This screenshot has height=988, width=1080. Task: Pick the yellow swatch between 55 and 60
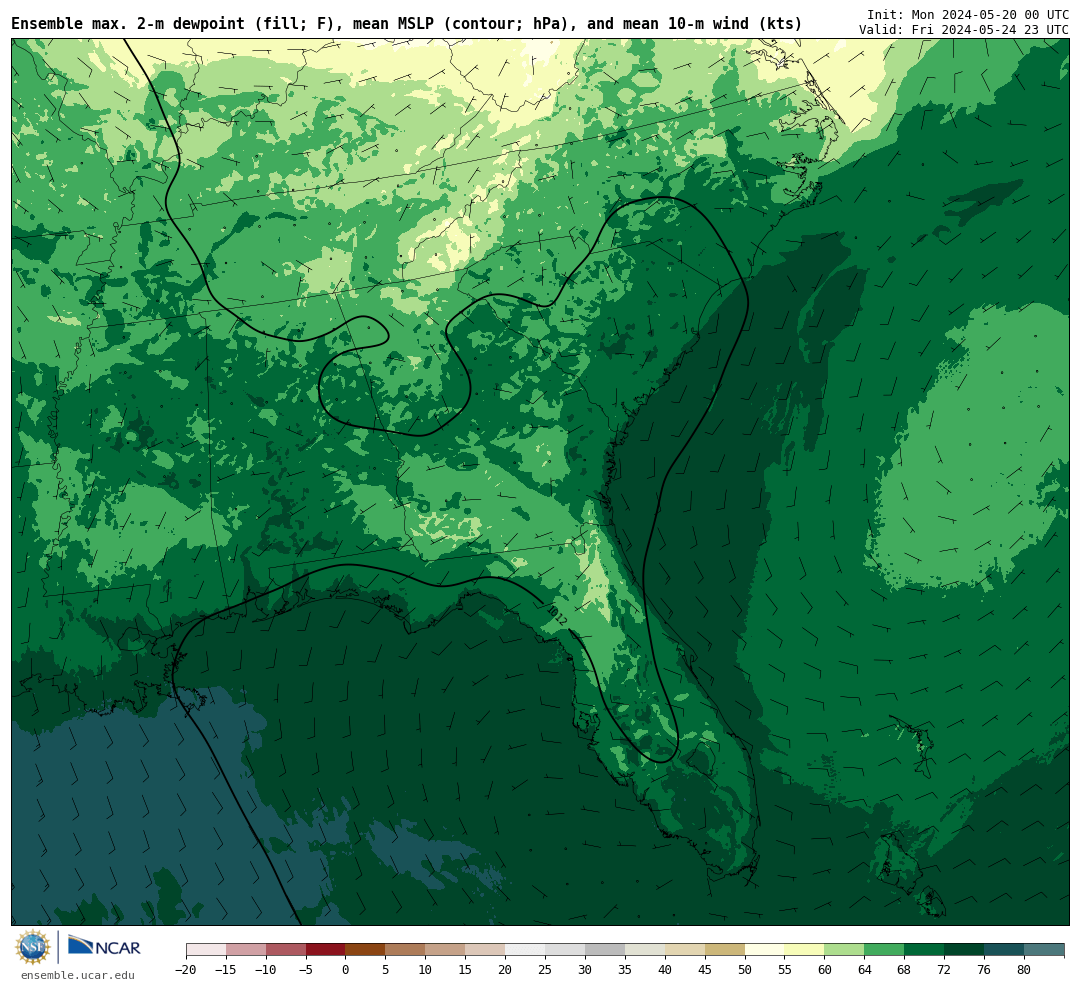coord(805,950)
